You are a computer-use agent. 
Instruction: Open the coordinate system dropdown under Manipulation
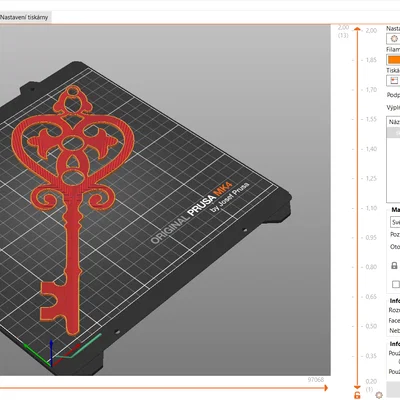395,222
